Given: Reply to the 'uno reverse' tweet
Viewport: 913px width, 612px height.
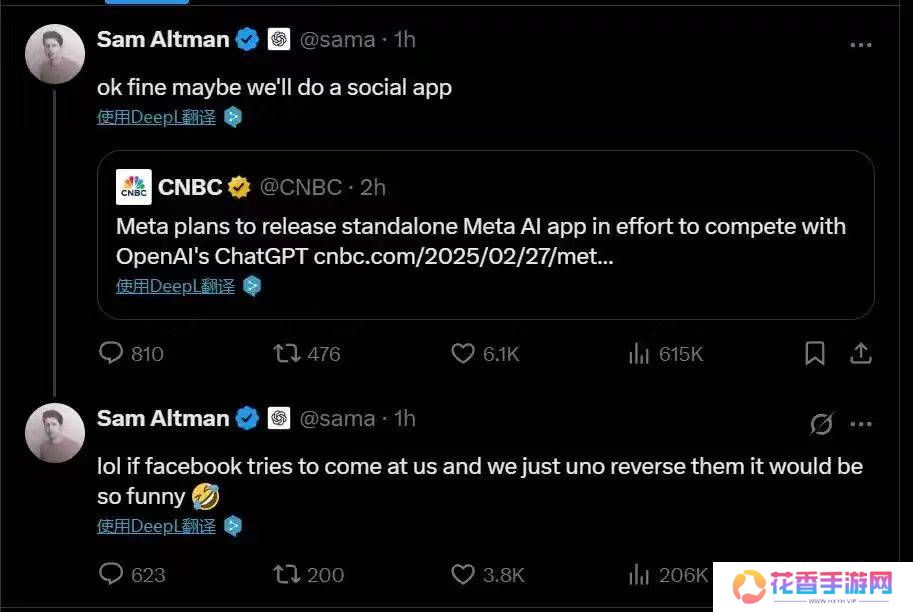Looking at the screenshot, I should (111, 574).
